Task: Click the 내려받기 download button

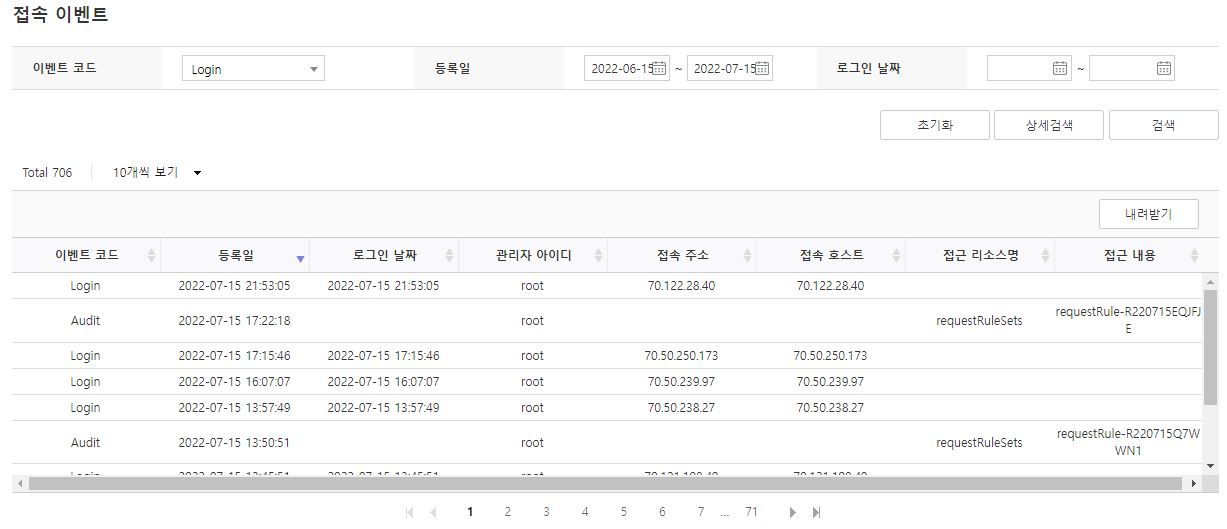Action: 1148,214
